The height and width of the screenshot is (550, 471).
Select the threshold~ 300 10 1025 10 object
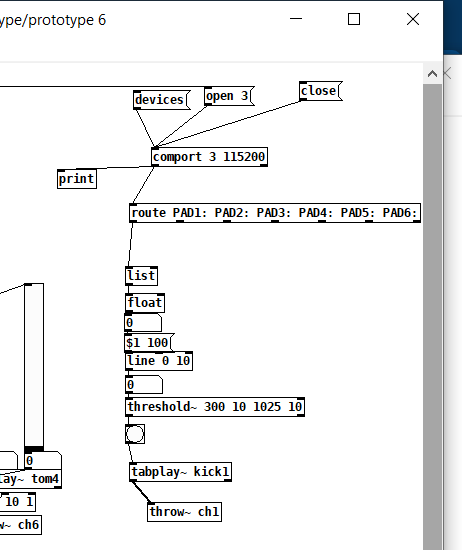pos(215,407)
